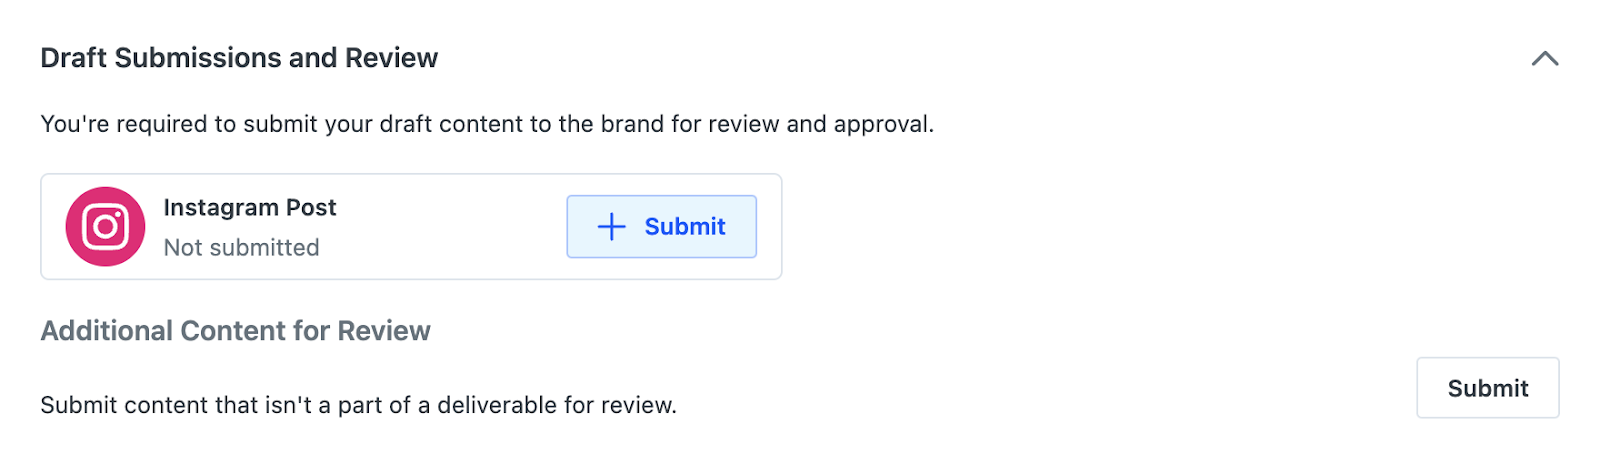Click the Instagram Post deliverable title

[250, 208]
